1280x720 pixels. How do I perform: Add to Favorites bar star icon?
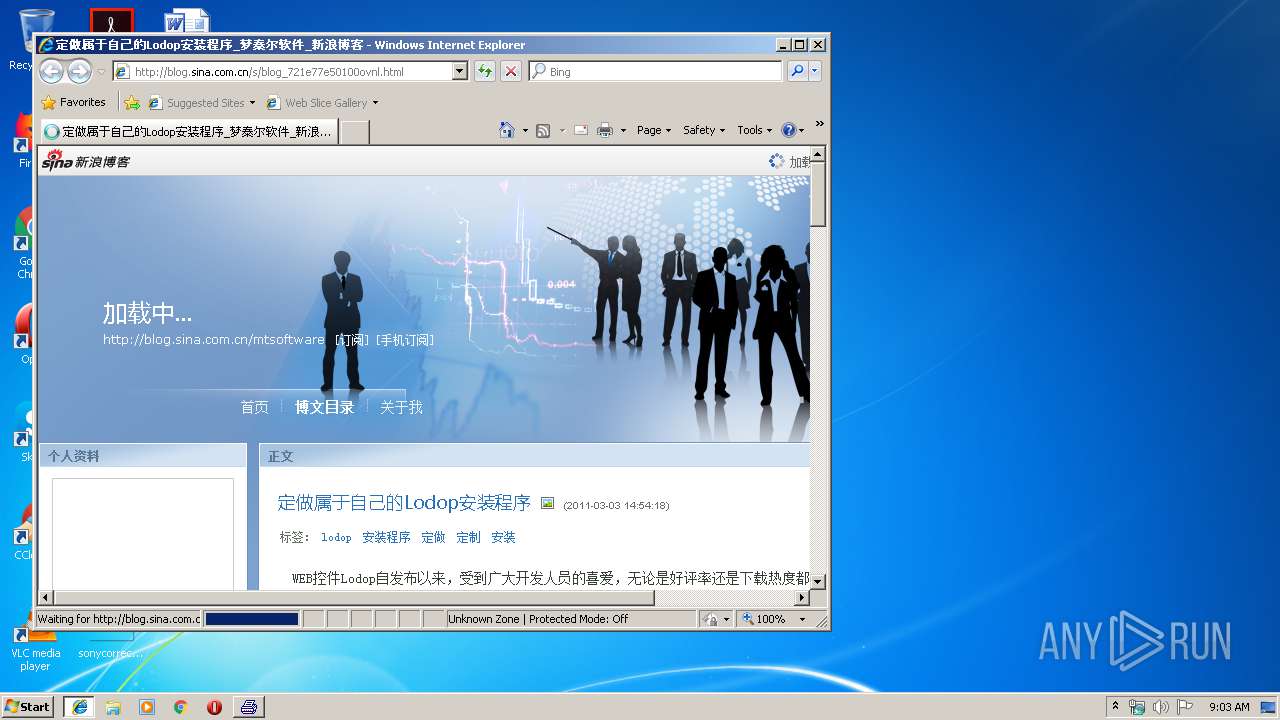click(131, 102)
